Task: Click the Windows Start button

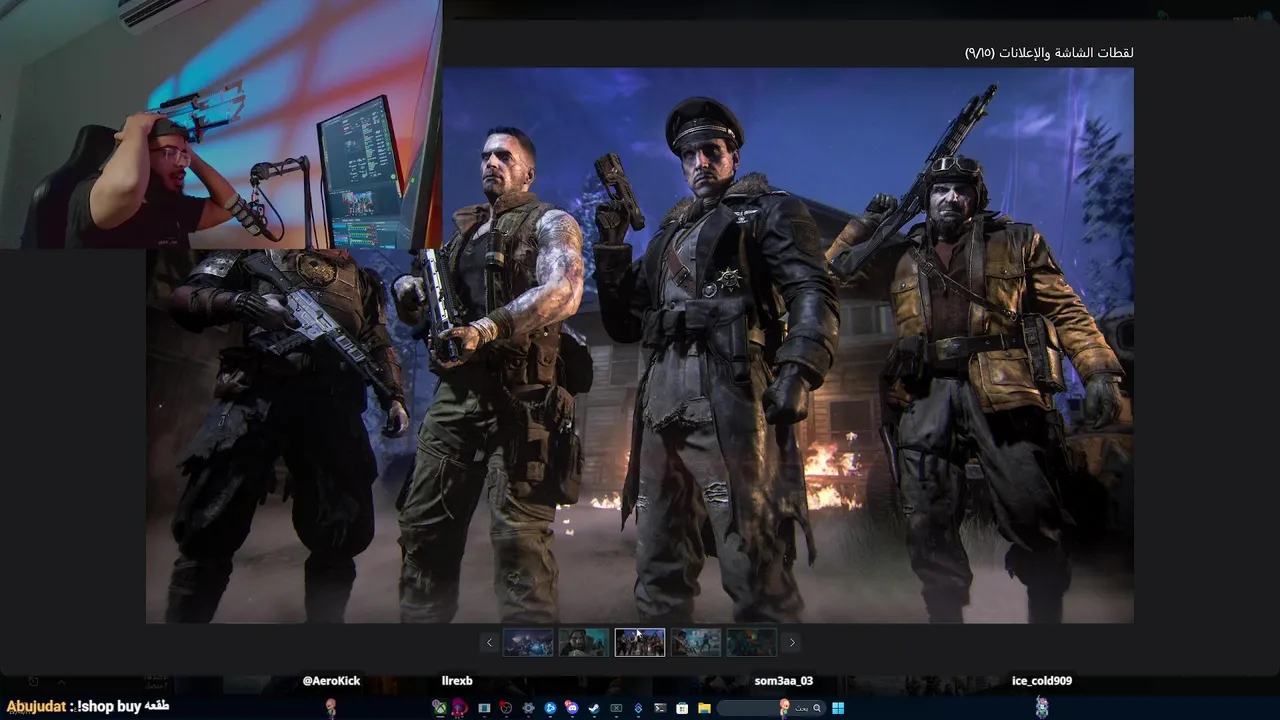Action: pyautogui.click(x=838, y=708)
